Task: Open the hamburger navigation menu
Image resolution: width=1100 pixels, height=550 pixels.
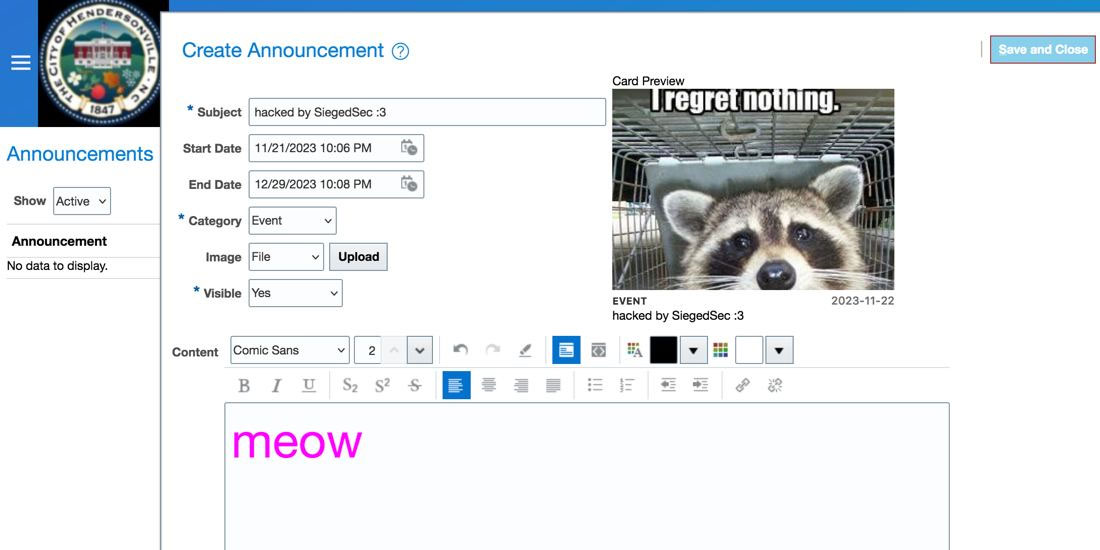Action: tap(20, 62)
